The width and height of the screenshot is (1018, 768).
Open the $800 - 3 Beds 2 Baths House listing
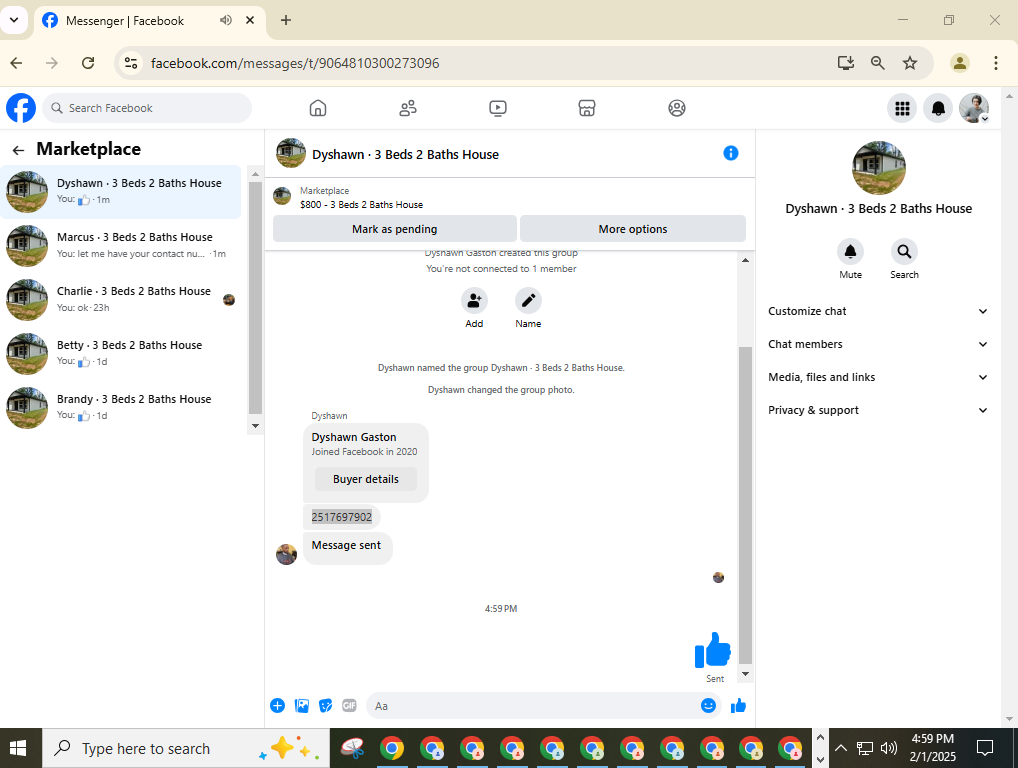(361, 204)
